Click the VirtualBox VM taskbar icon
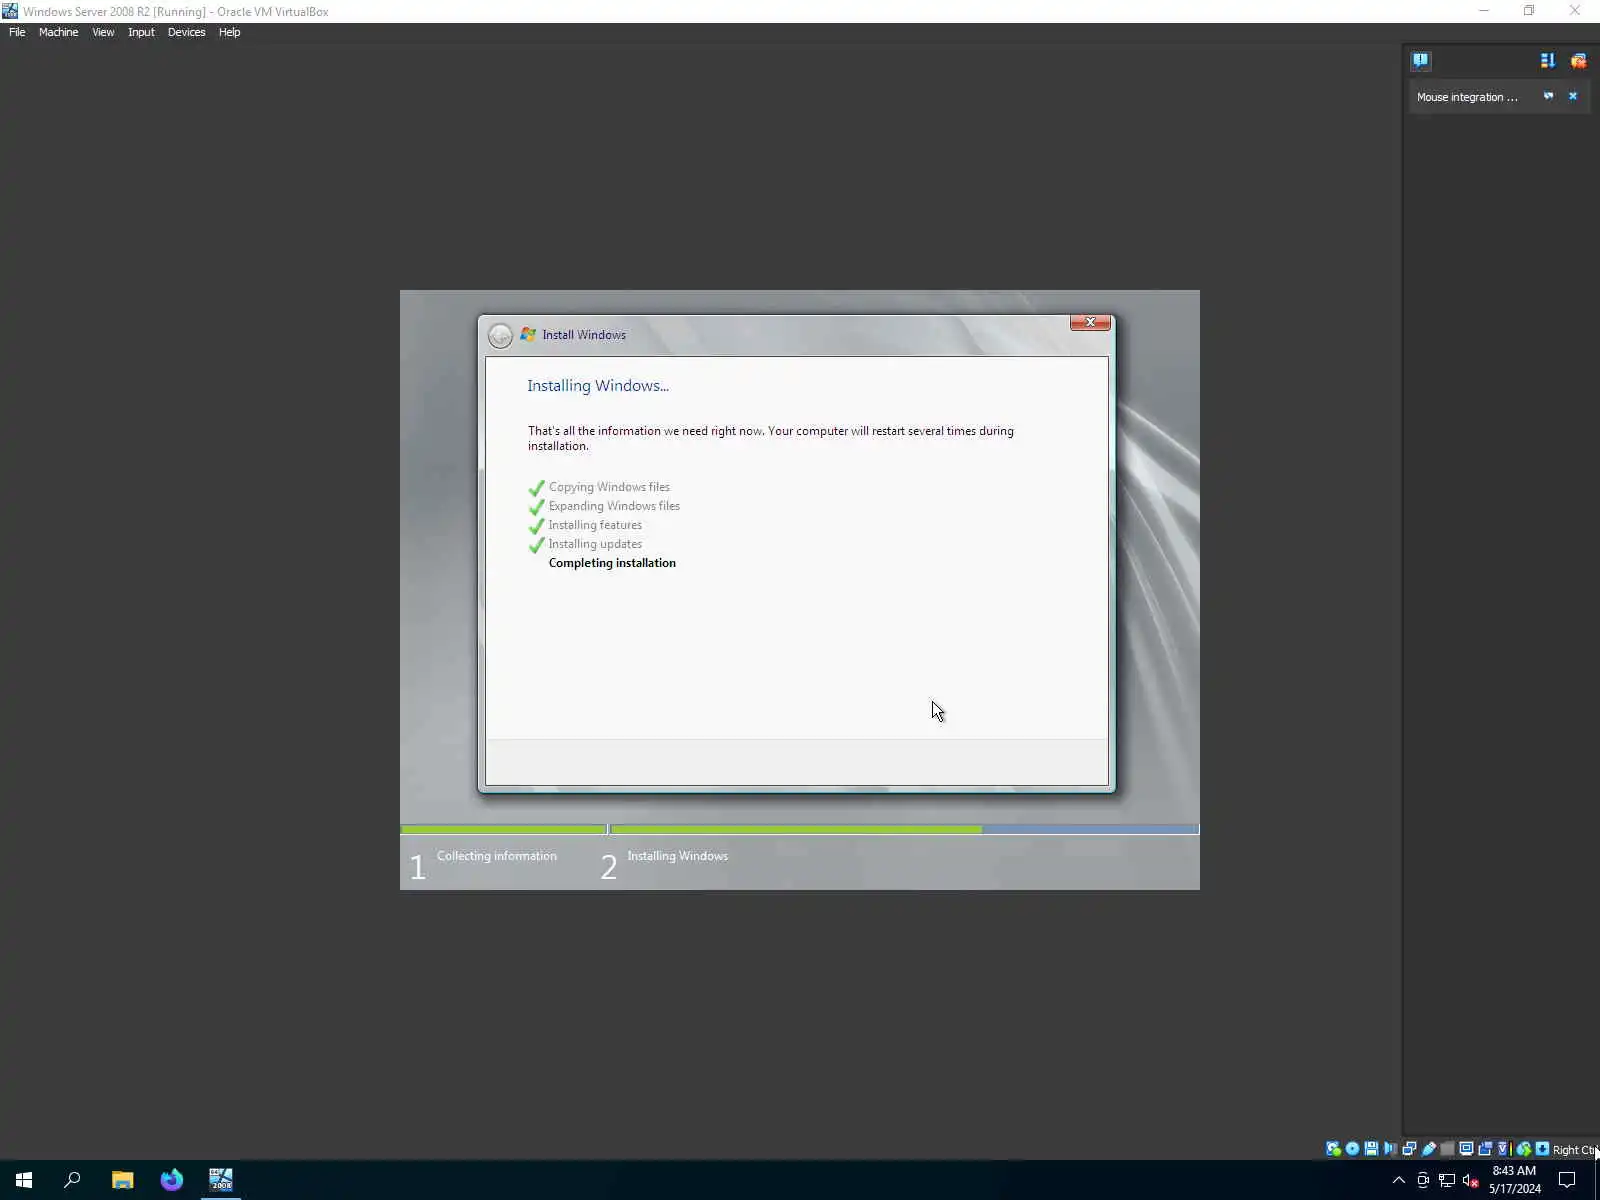The width and height of the screenshot is (1600, 1200). pos(221,1180)
